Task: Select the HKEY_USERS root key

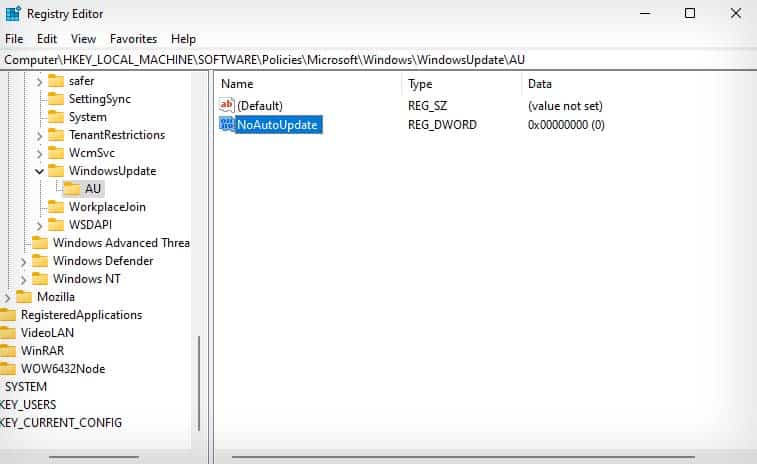Action: tap(28, 405)
